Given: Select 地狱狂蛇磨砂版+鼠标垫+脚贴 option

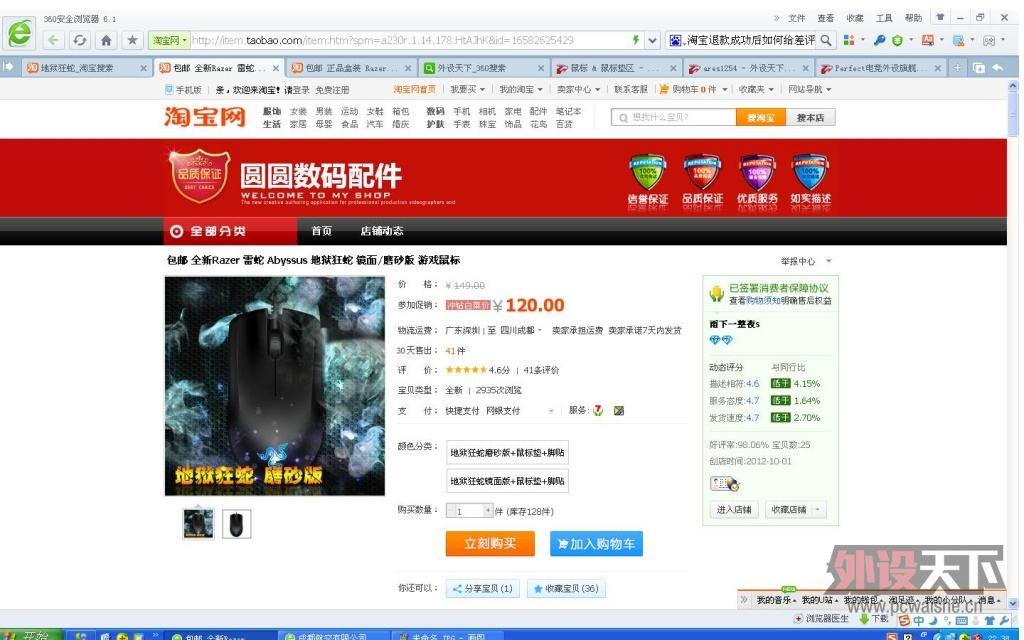Looking at the screenshot, I should pos(507,453).
